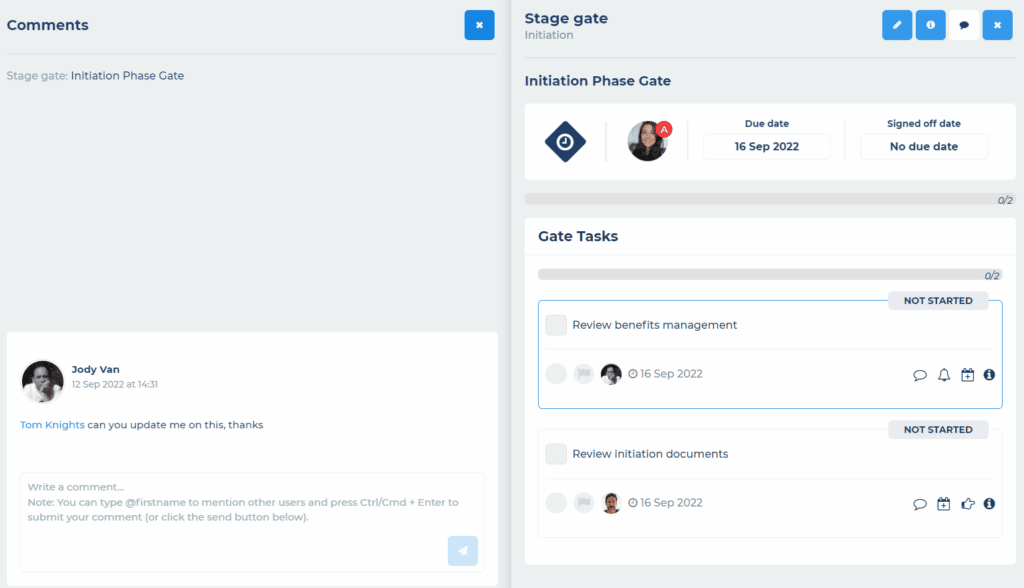Open assignee avatar on Review benefits management
Image resolution: width=1024 pixels, height=588 pixels.
(x=611, y=374)
